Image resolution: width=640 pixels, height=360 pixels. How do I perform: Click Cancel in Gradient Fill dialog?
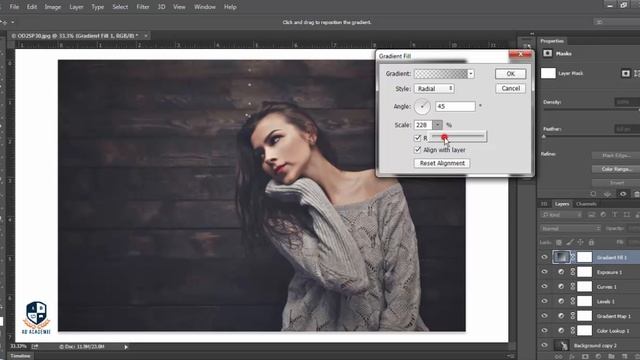pyautogui.click(x=511, y=89)
